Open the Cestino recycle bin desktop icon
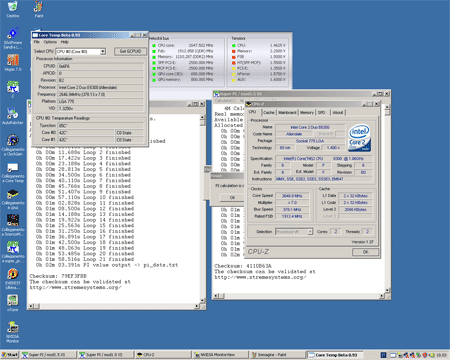The width and height of the screenshot is (450, 360). pyautogui.click(x=13, y=9)
